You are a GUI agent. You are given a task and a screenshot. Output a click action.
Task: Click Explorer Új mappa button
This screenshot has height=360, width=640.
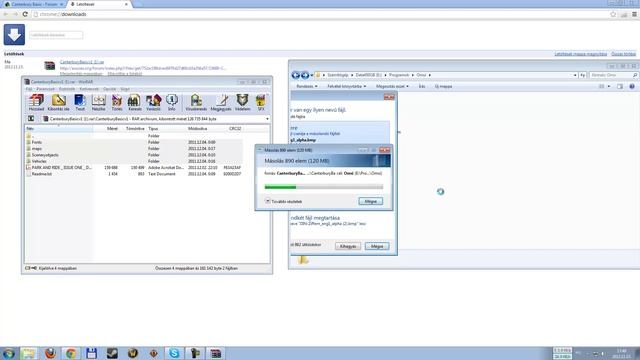[x=443, y=87]
